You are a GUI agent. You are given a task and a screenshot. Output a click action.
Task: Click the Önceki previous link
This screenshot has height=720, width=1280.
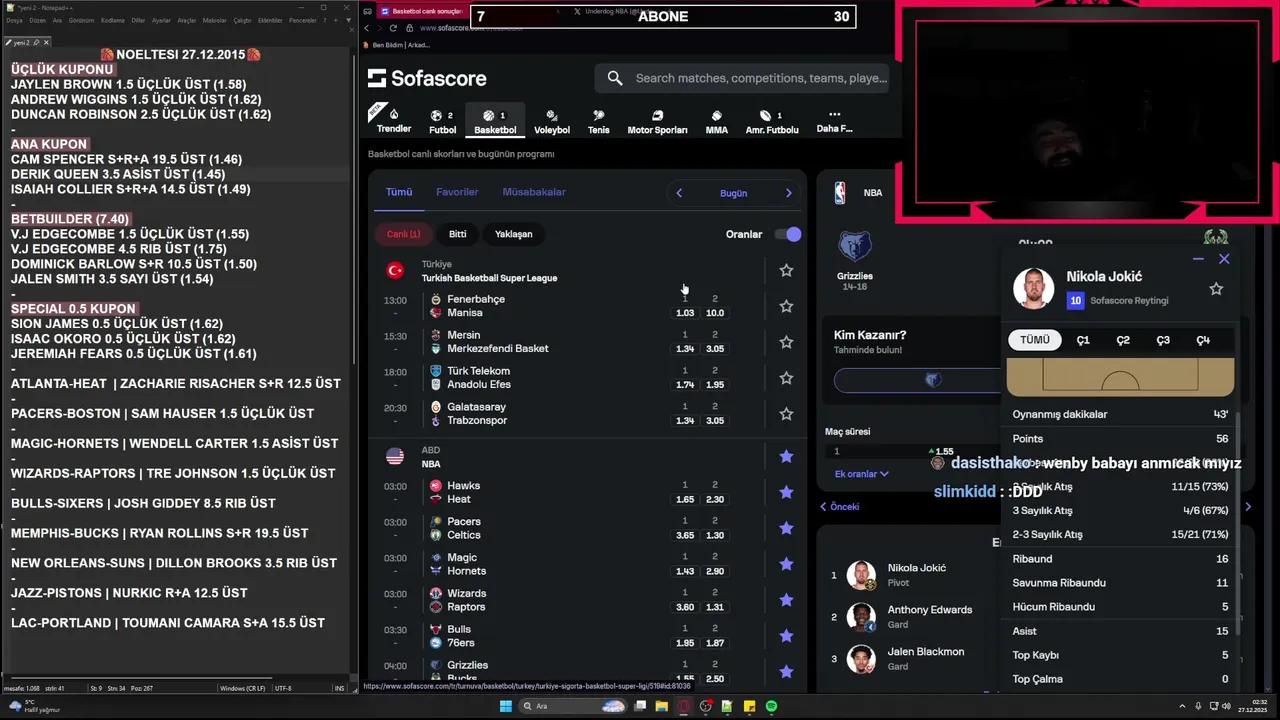tap(840, 507)
